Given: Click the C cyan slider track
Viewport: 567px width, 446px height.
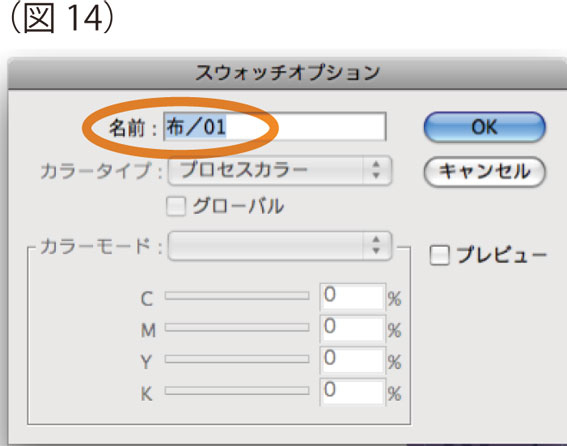Looking at the screenshot, I should 237,296.
